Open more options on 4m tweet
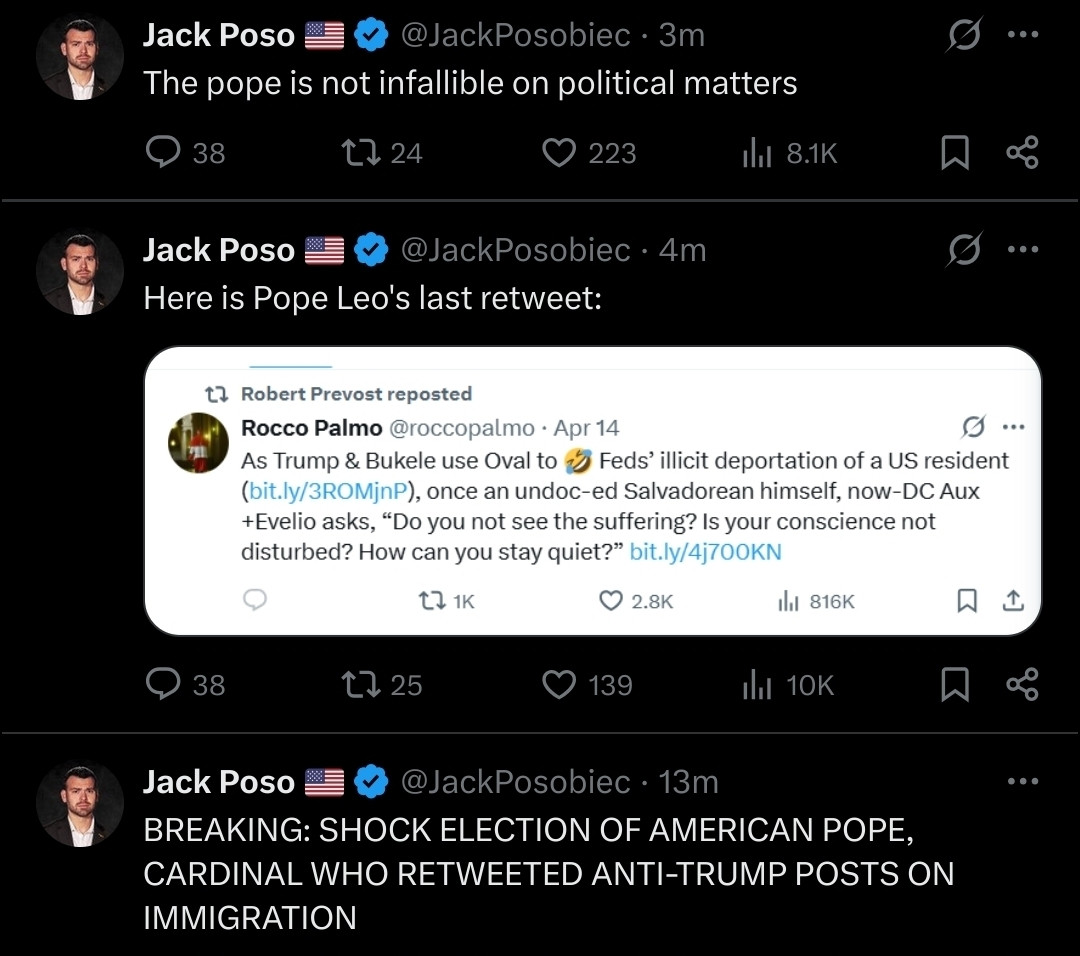The image size is (1080, 956). coord(1022,249)
